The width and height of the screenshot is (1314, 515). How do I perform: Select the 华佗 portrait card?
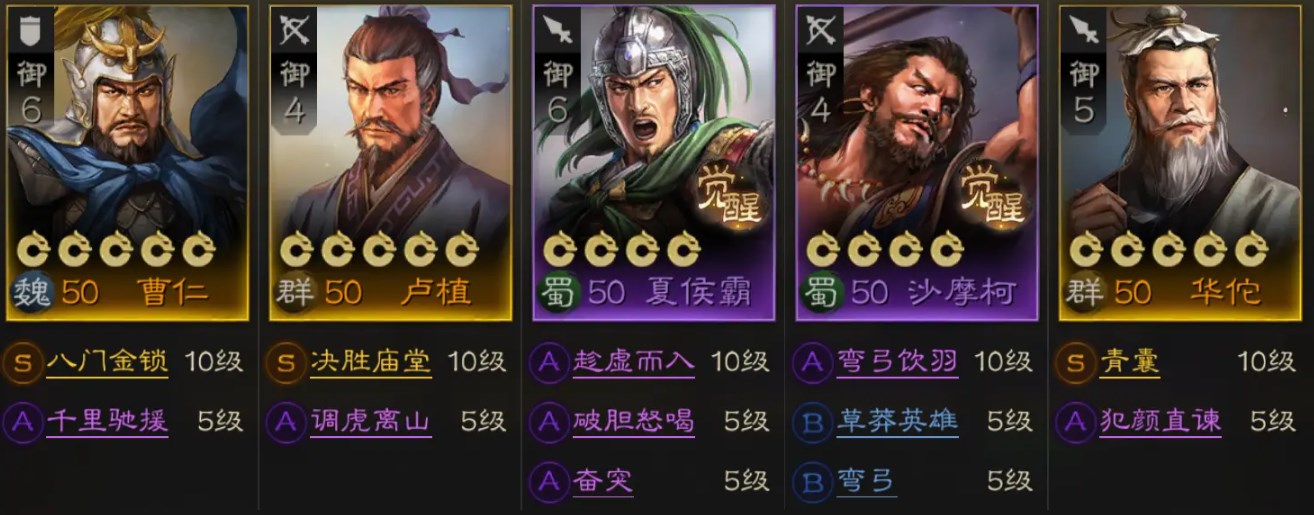pyautogui.click(x=1182, y=162)
